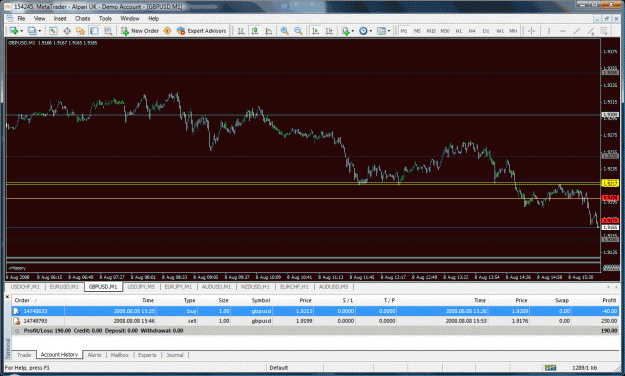Select the Trendline drawing tool
This screenshot has width=625, height=376.
pyautogui.click(x=576, y=31)
